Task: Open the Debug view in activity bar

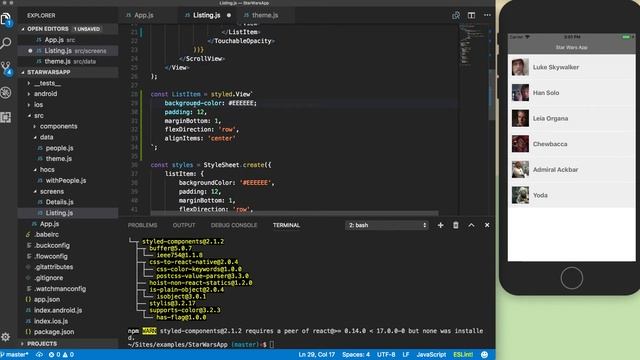Action: click(x=6, y=93)
